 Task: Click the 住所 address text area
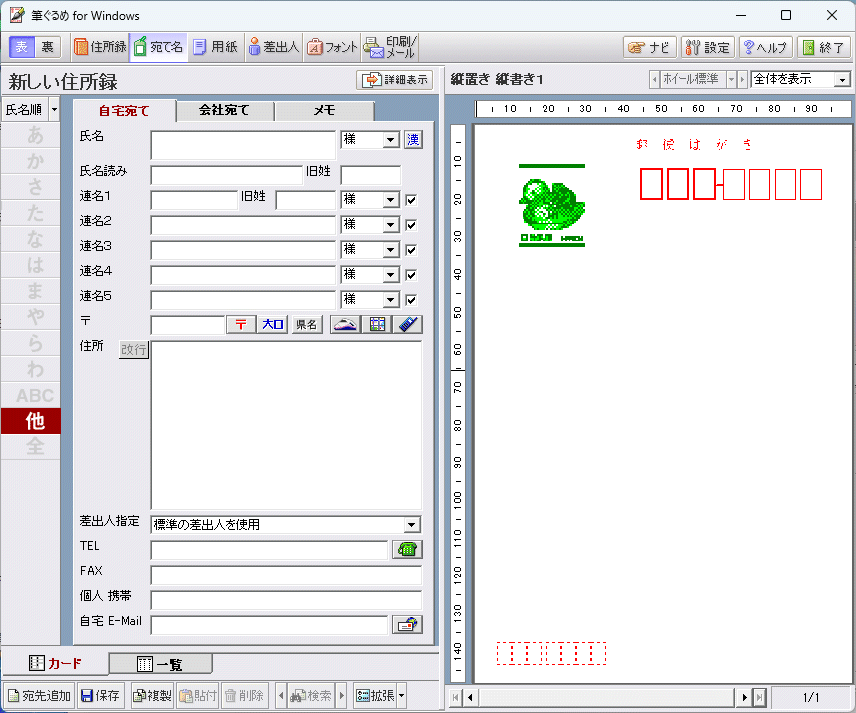click(x=286, y=425)
